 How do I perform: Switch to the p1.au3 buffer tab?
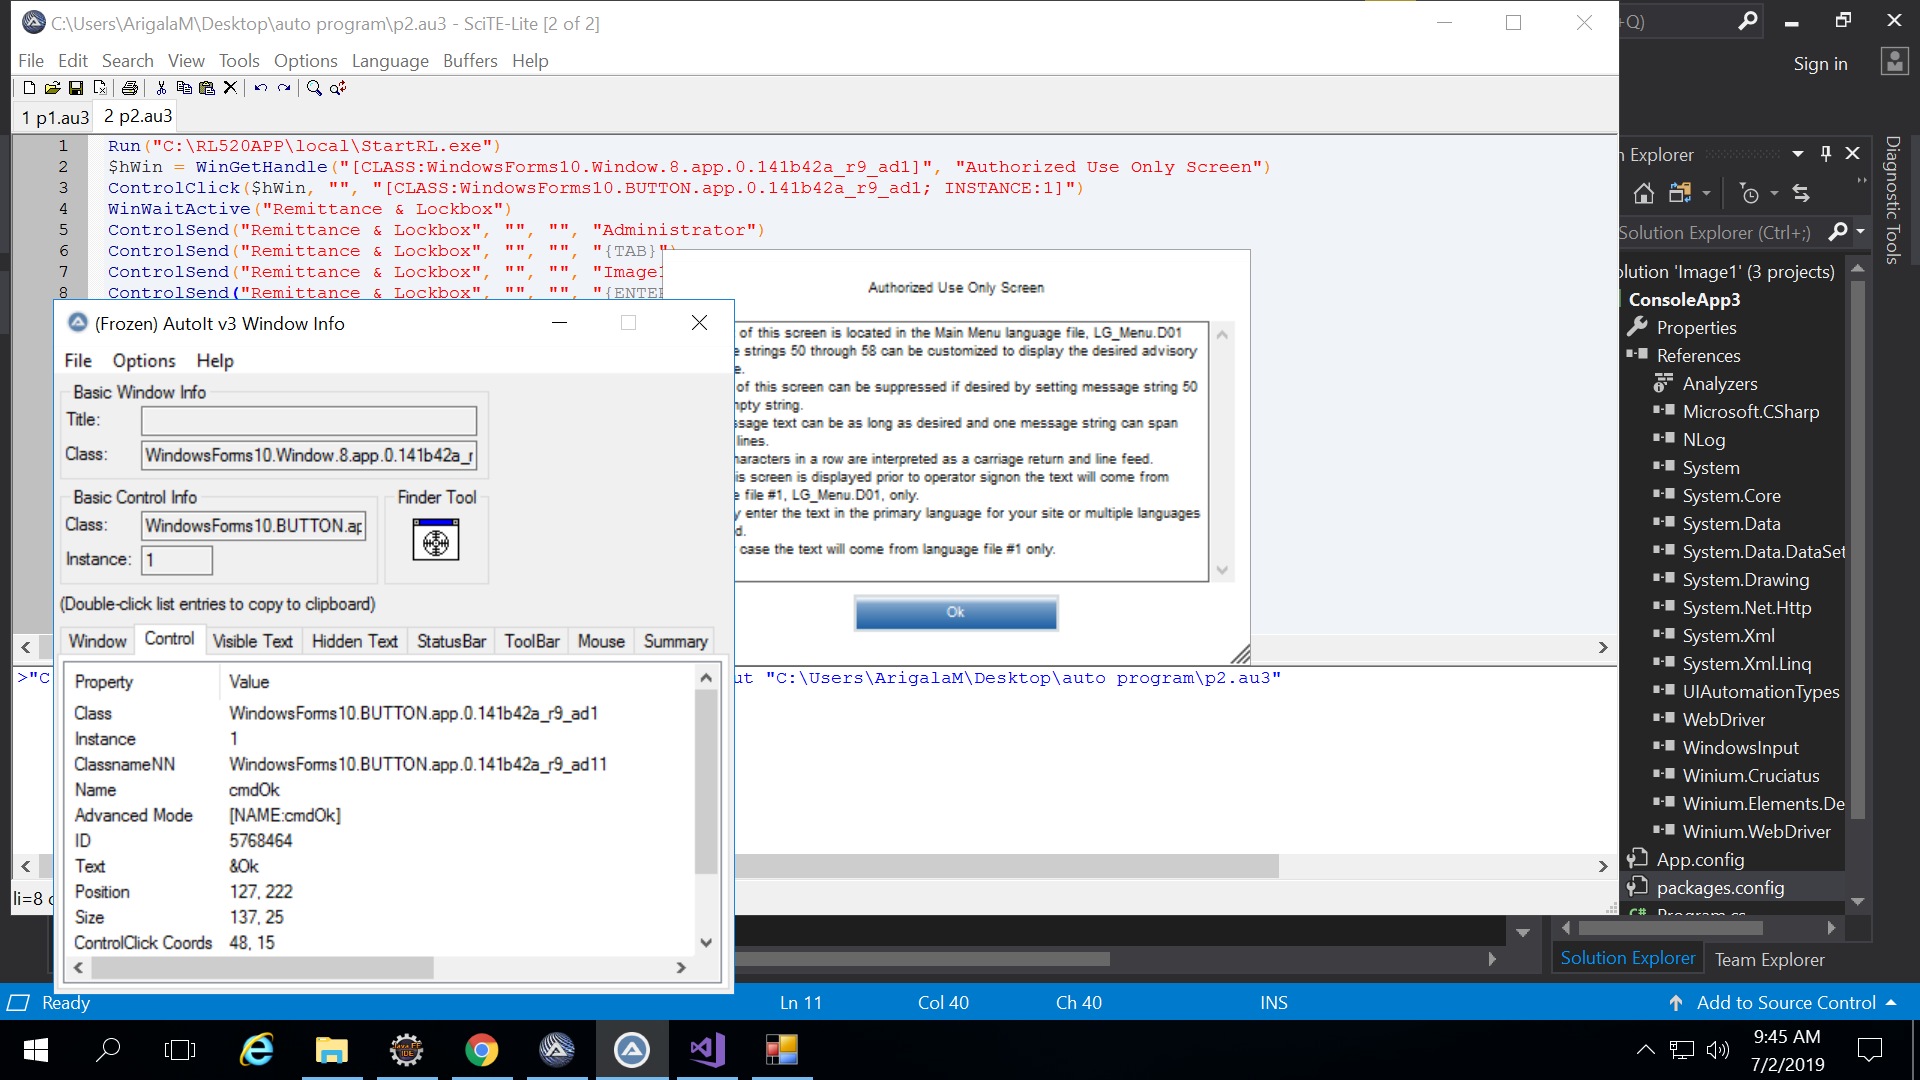coord(55,117)
